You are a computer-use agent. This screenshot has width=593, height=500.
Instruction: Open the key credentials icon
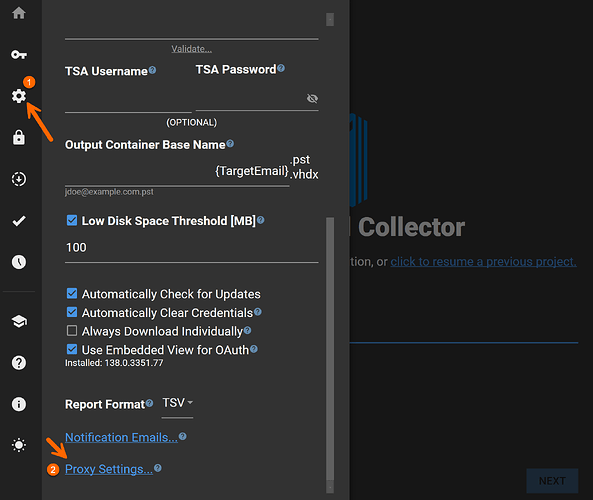click(x=19, y=55)
